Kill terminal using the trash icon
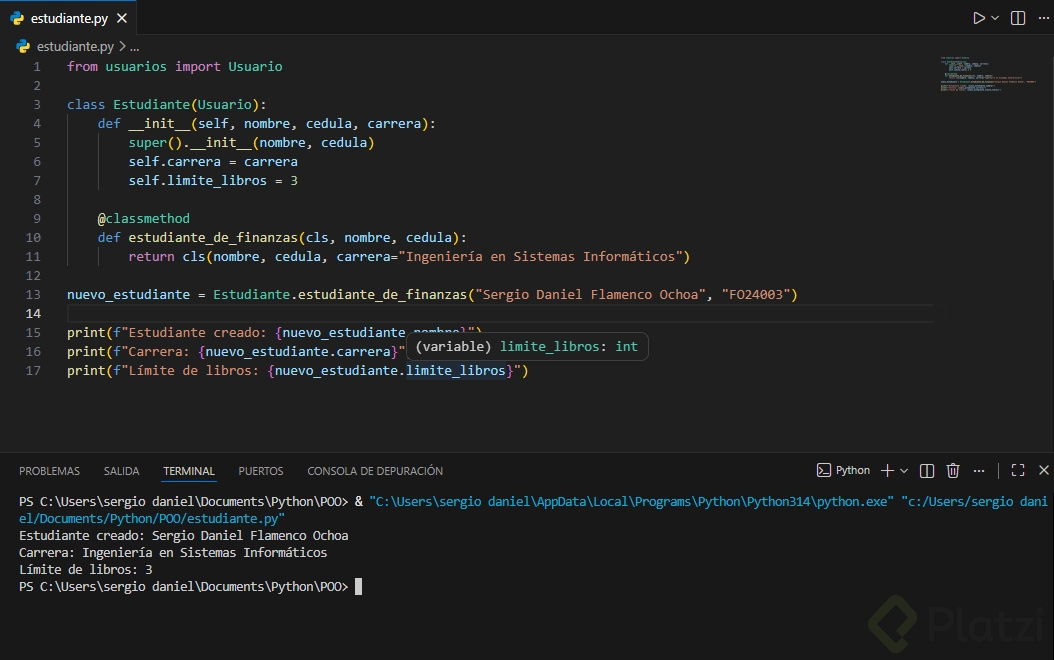Image resolution: width=1054 pixels, height=660 pixels. pyautogui.click(x=953, y=470)
